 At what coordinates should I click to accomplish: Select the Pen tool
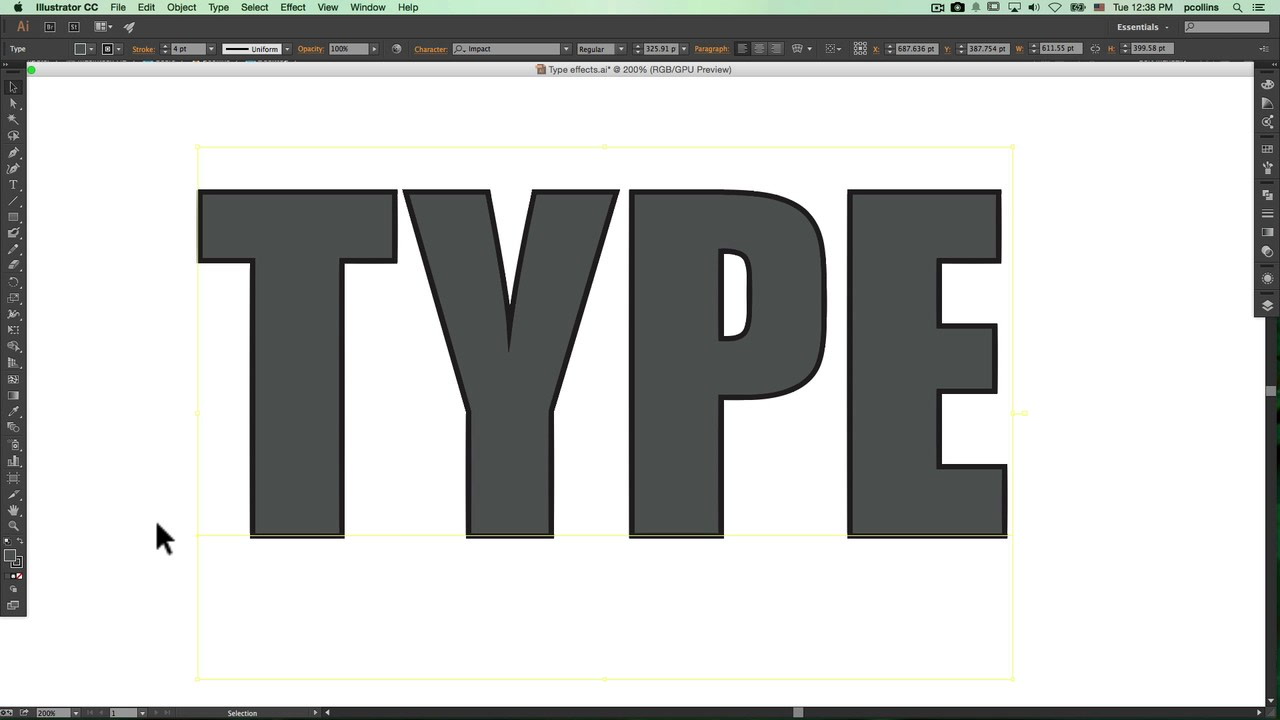click(x=13, y=153)
